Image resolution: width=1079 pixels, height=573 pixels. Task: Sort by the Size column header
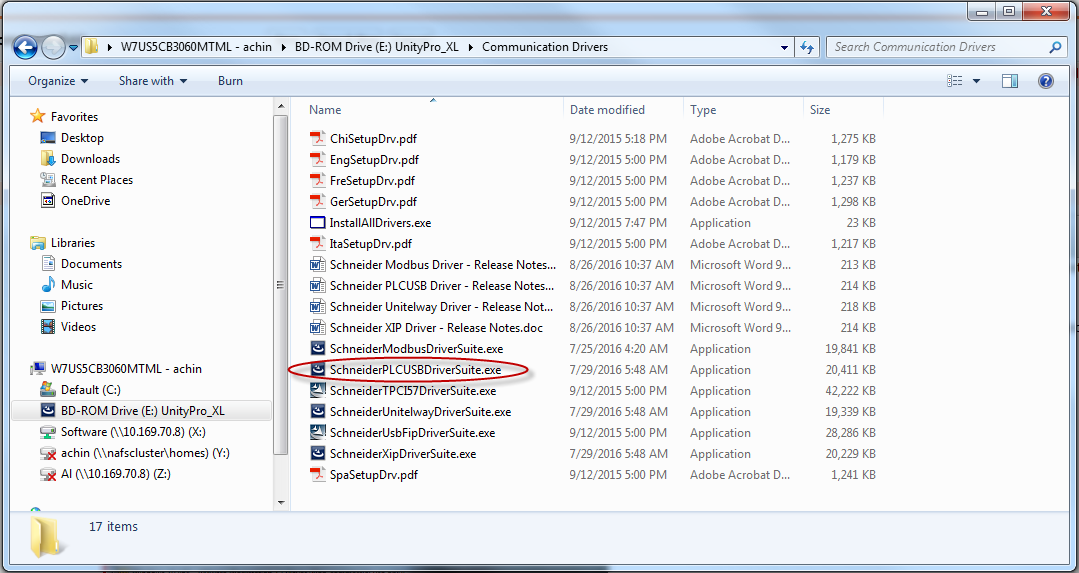pos(820,109)
